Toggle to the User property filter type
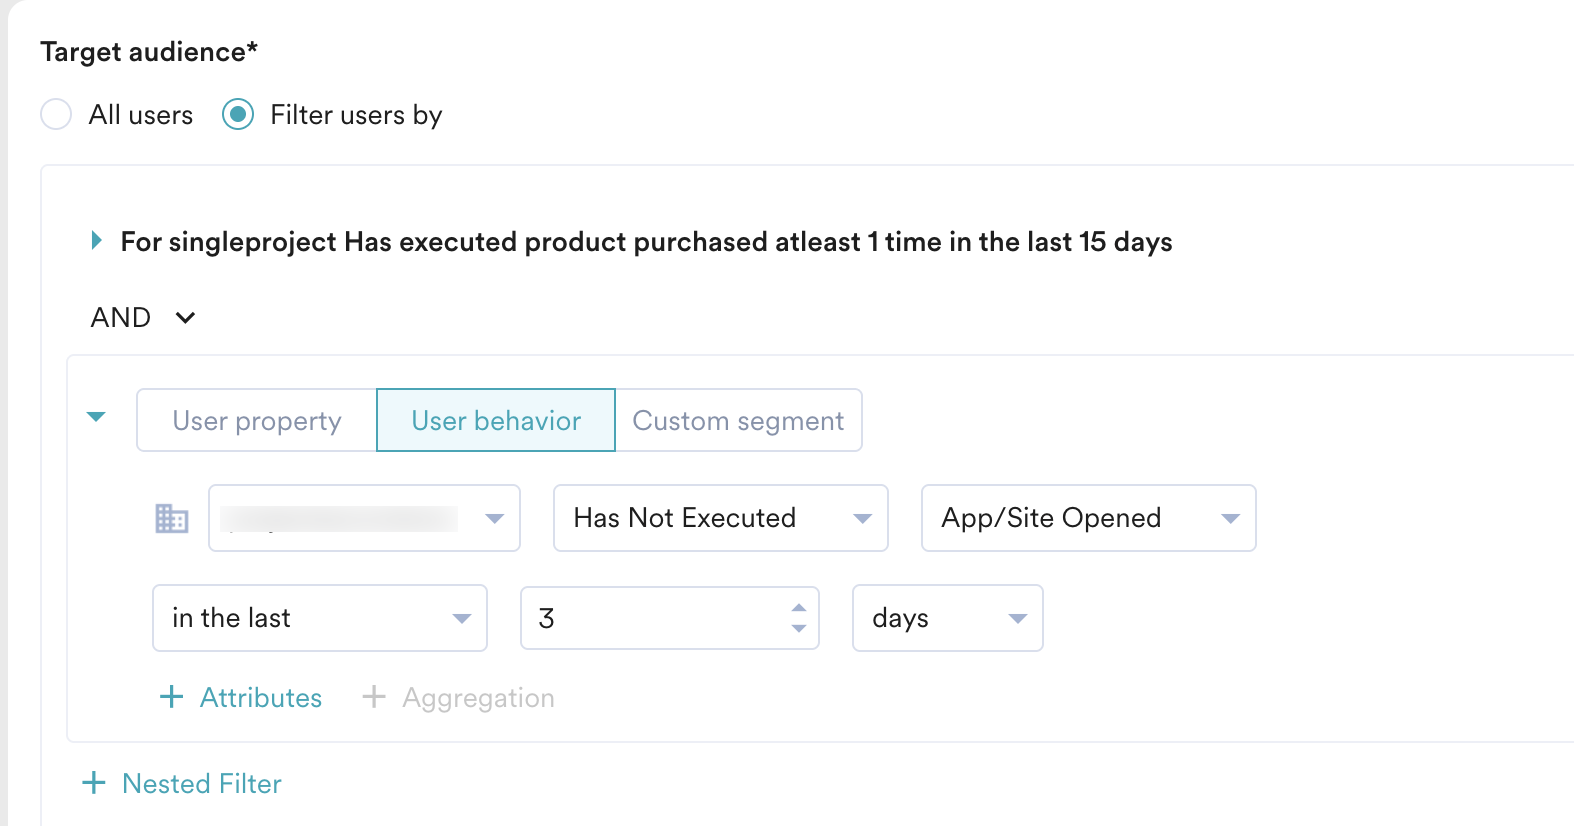The image size is (1574, 826). [256, 420]
